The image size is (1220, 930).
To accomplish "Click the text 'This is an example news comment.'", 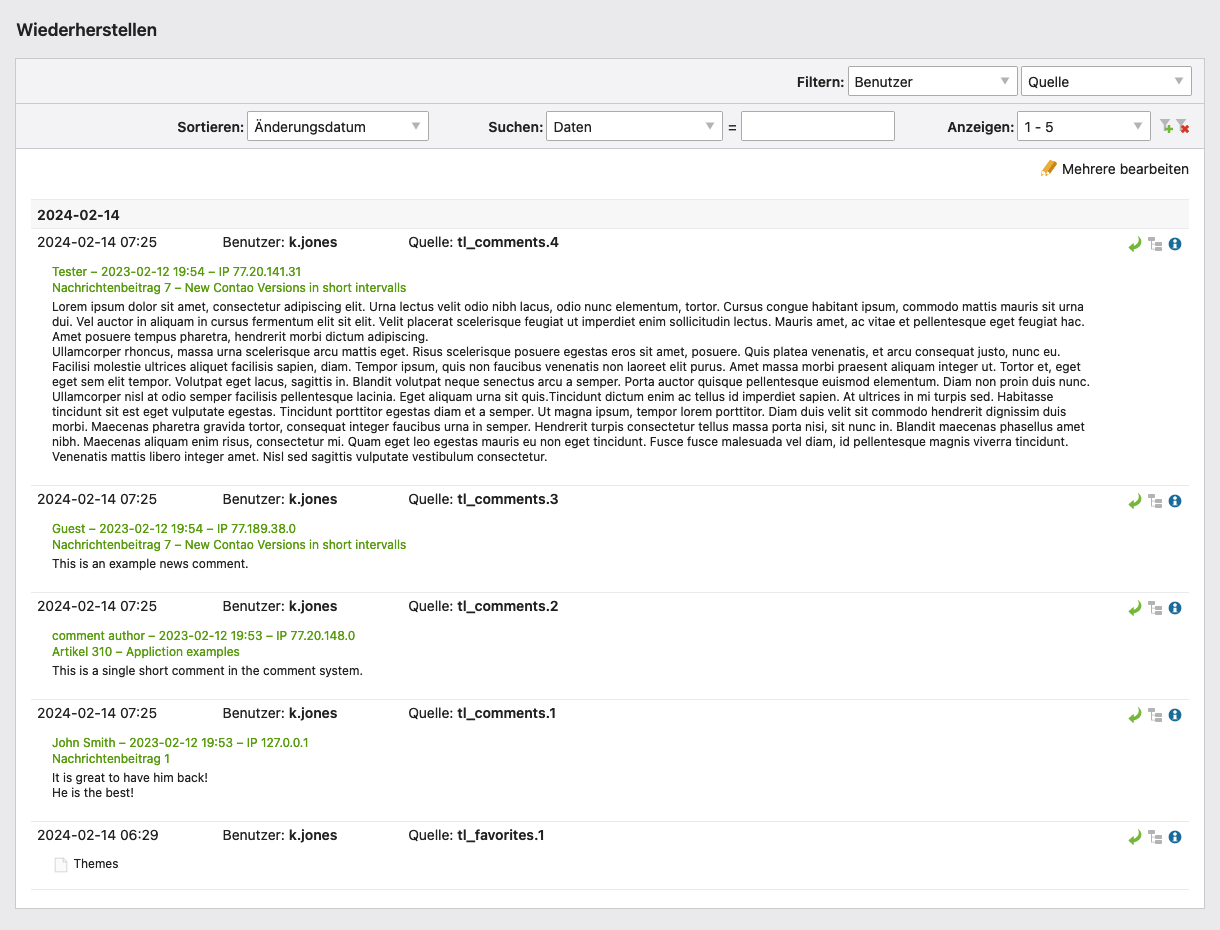I will point(150,564).
